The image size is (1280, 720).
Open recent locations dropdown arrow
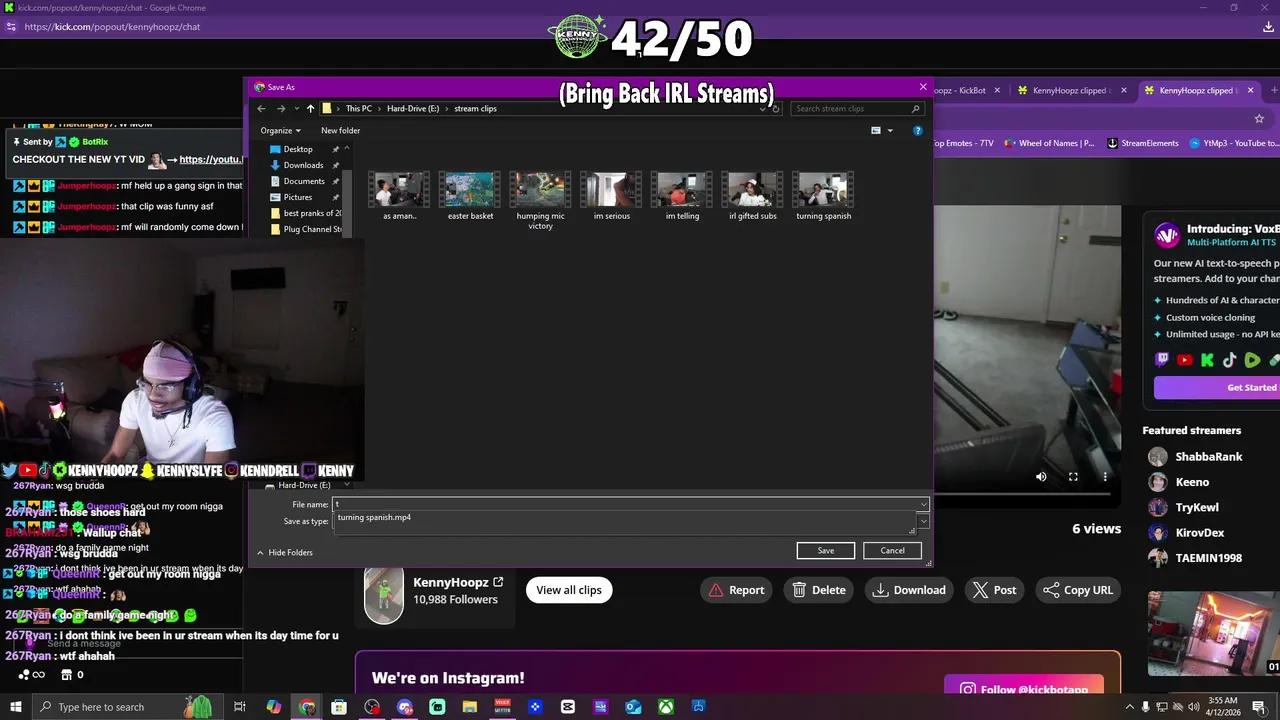[x=296, y=109]
